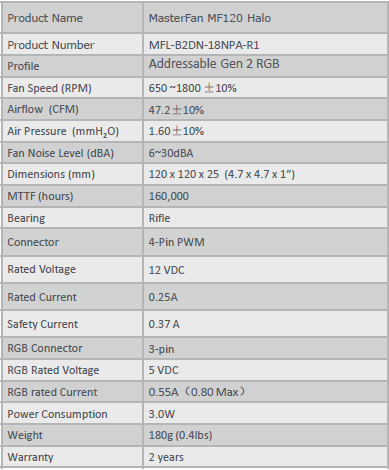
Task: Select the MasterFan MF120 Halo text
Action: pos(210,18)
